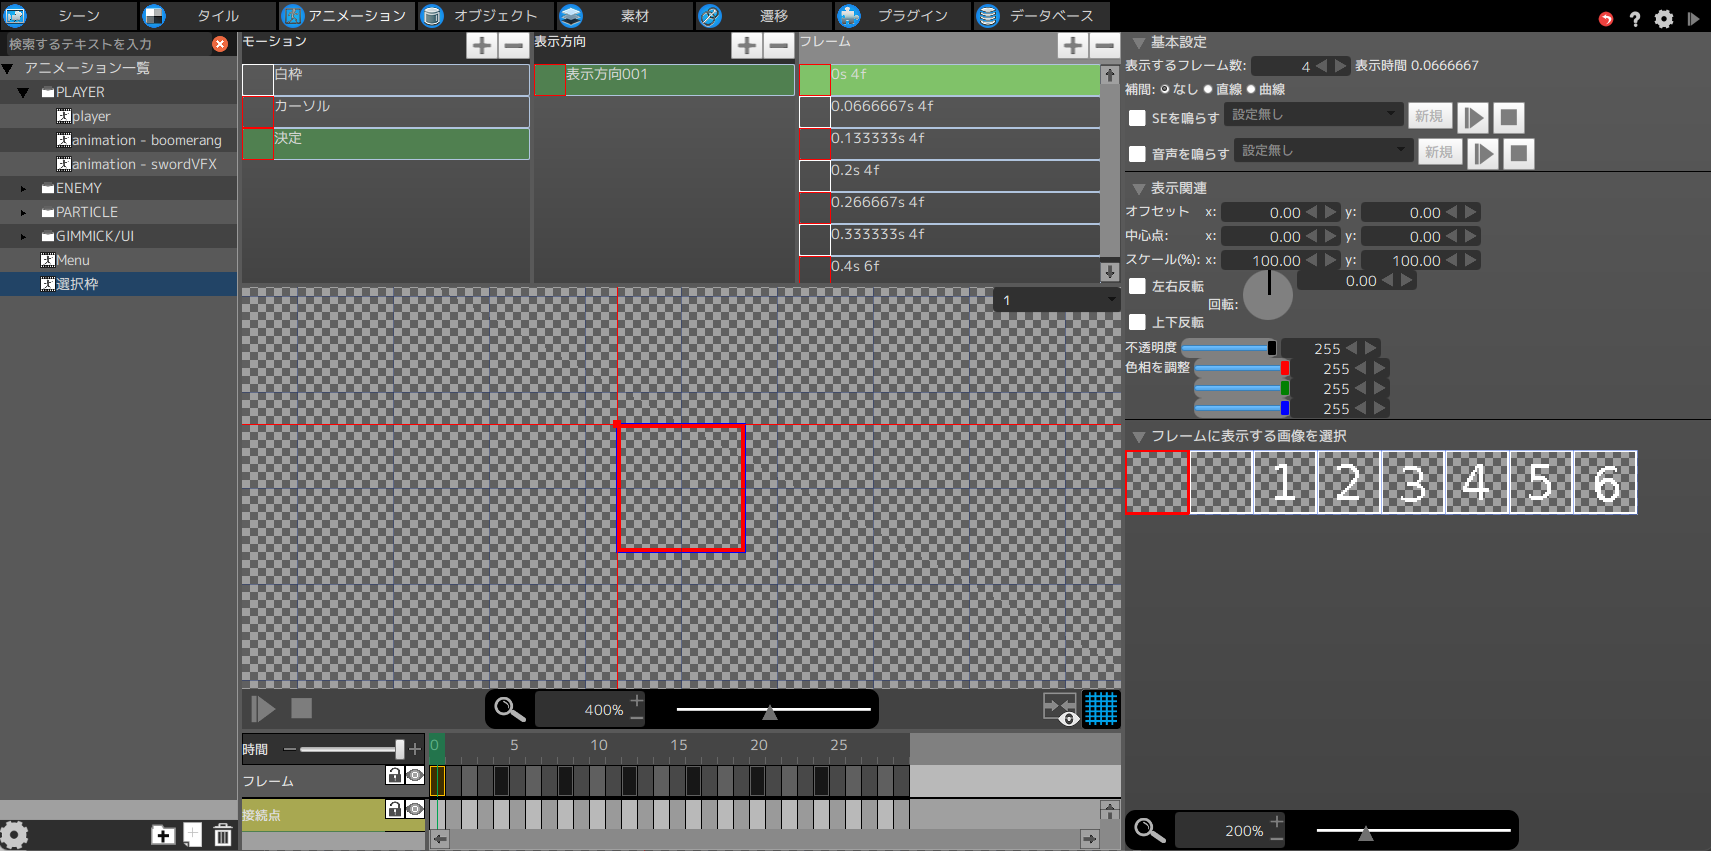Open the canvas dropdown showing 1

[x=1057, y=300]
